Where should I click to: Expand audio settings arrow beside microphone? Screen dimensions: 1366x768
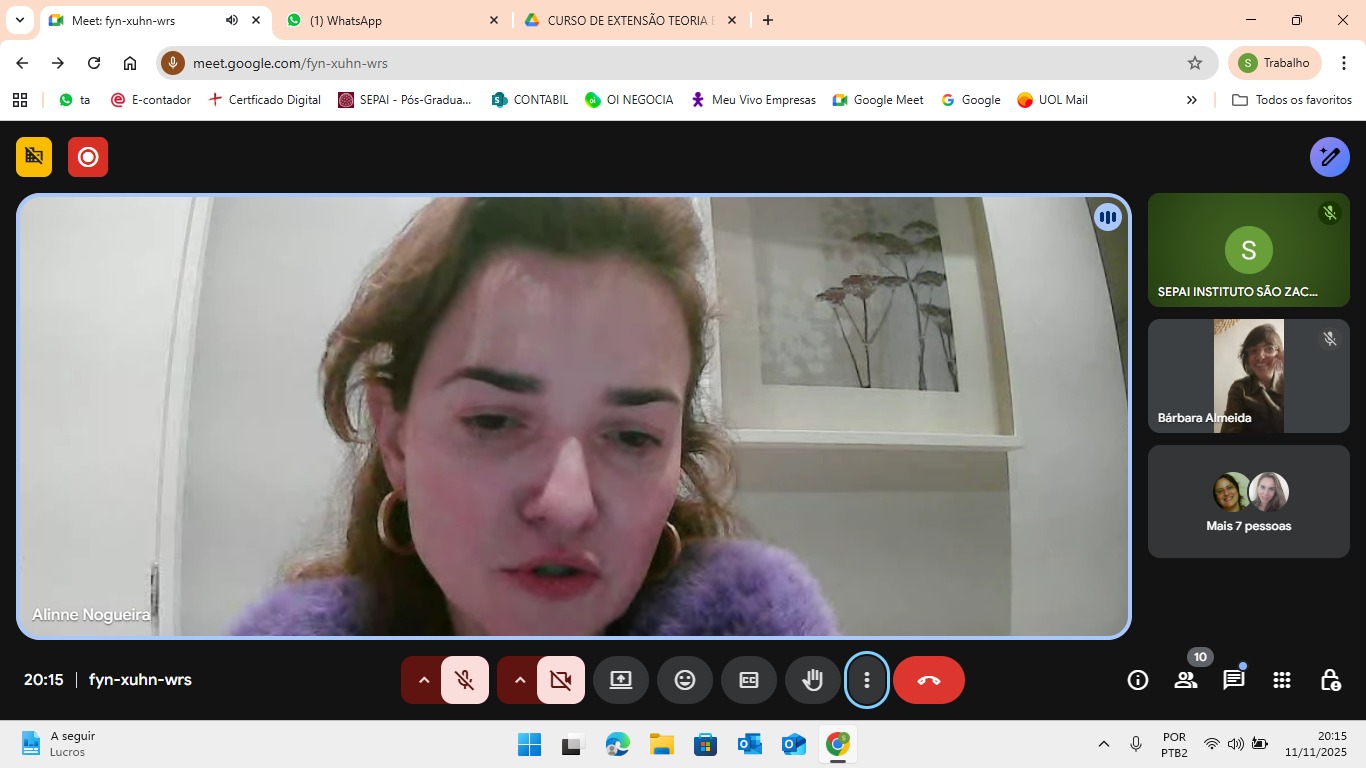pos(423,680)
